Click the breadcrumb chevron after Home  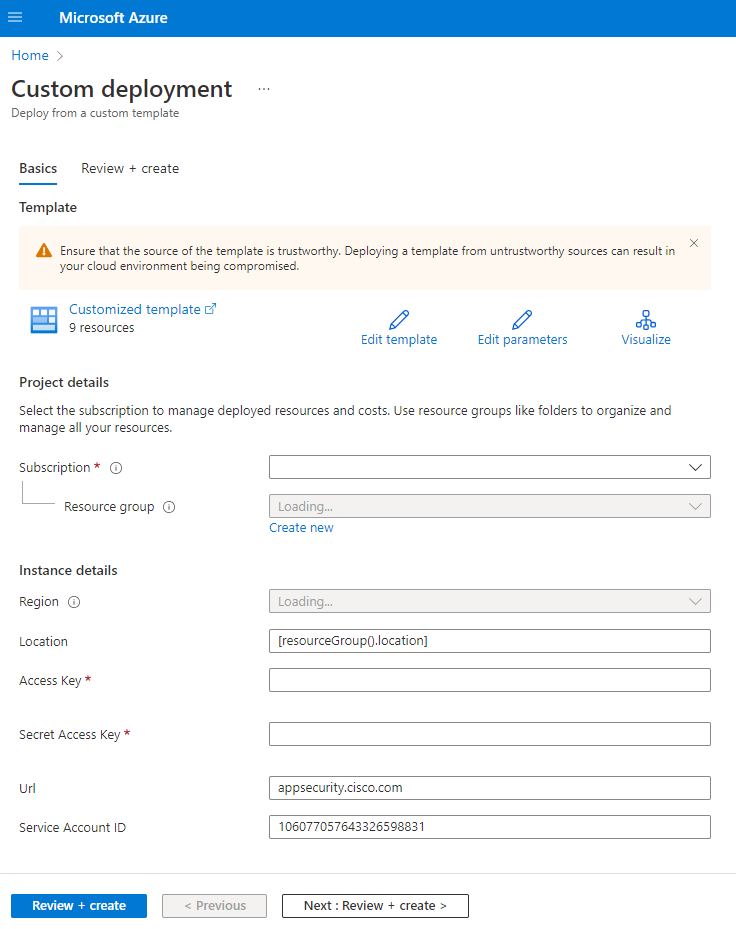60,56
